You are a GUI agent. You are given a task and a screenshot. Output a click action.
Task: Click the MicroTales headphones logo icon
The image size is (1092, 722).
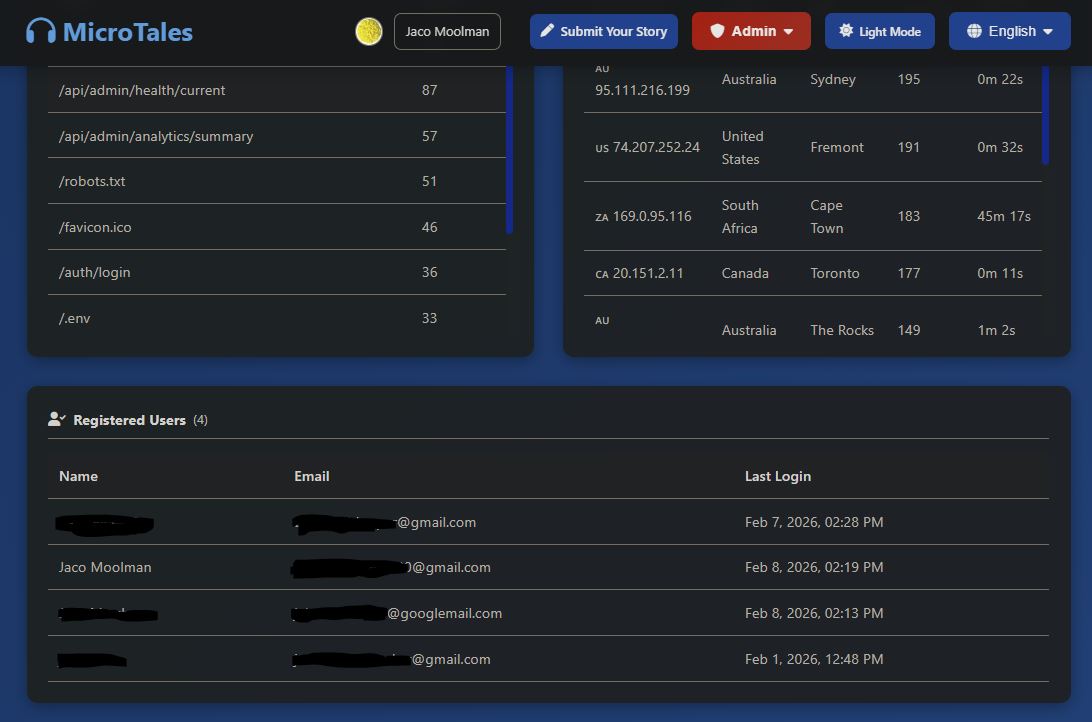pos(41,31)
